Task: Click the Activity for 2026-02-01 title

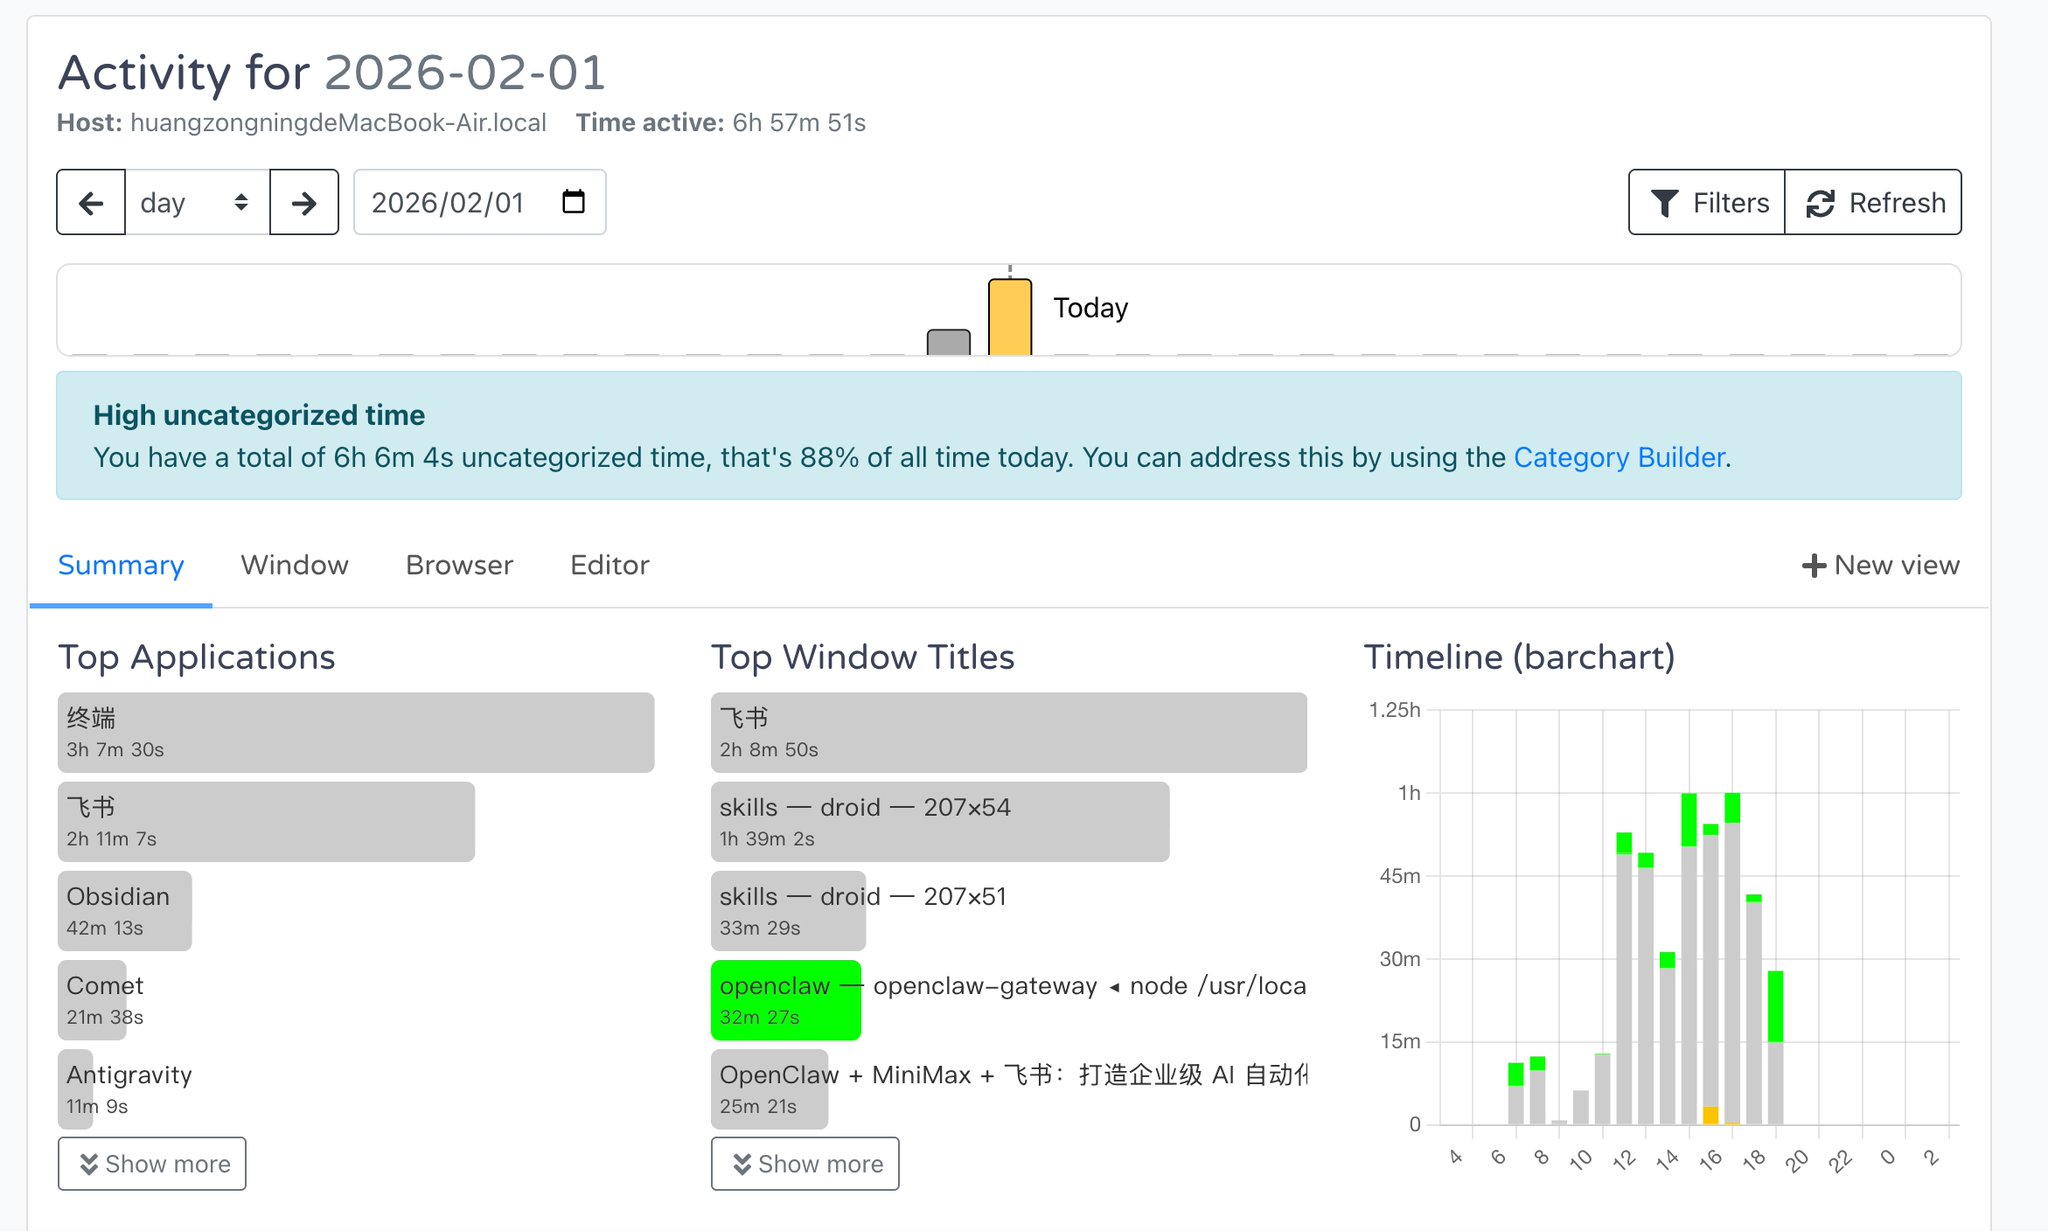Action: (x=332, y=73)
